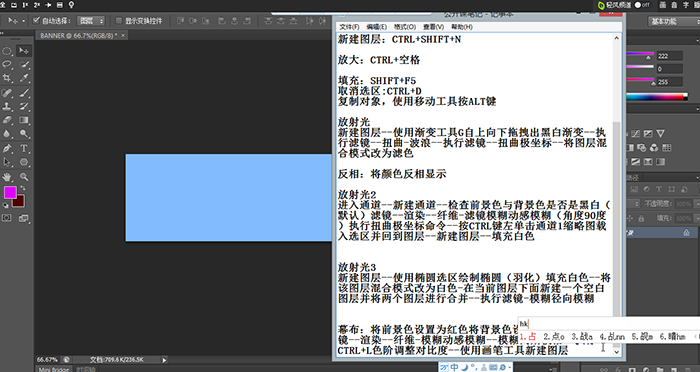700x372 pixels.
Task: Reset to default foreground/background colors
Action: pos(6,205)
